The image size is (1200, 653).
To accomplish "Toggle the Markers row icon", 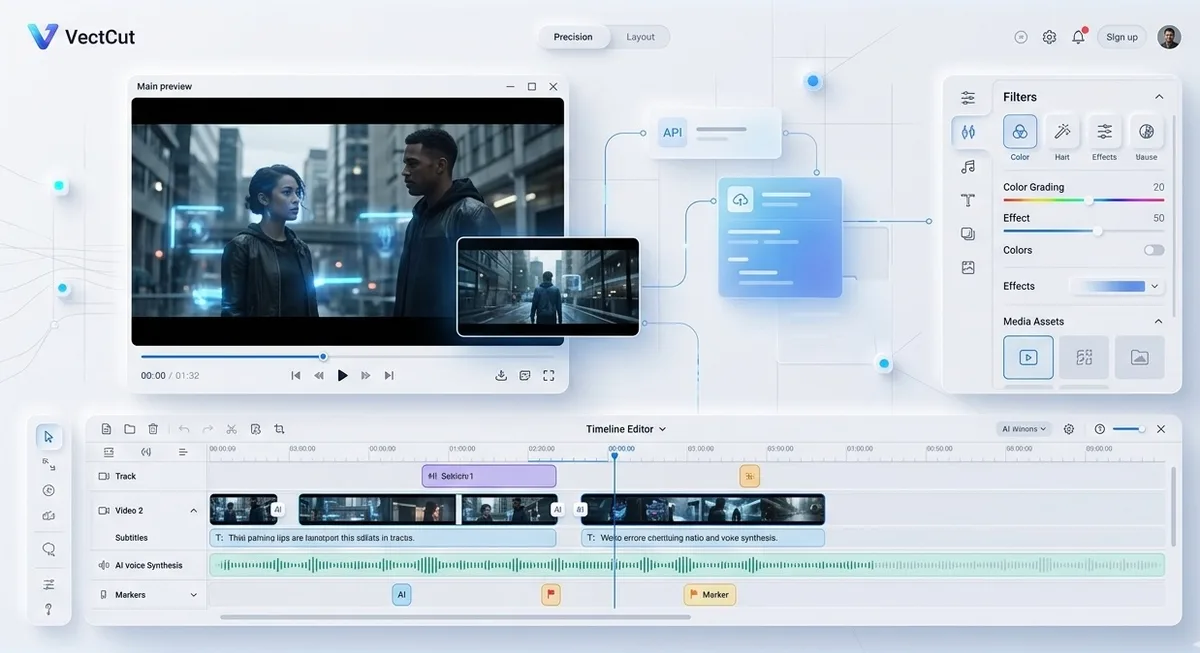I will [104, 595].
